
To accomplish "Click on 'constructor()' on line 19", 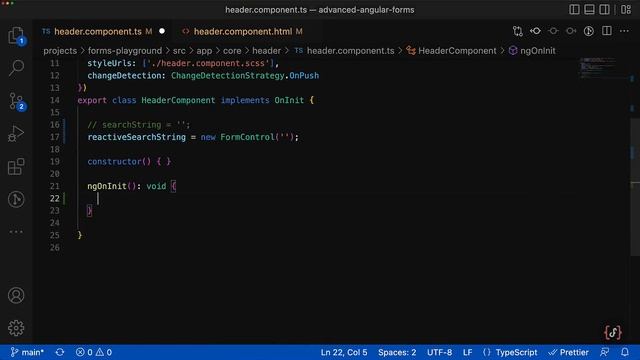I will click(x=119, y=162).
